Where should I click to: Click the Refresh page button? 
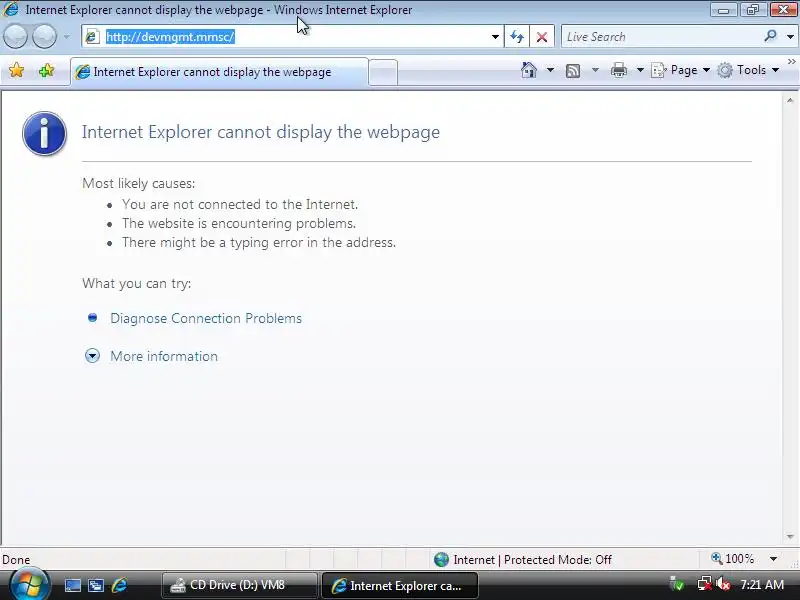[x=517, y=37]
